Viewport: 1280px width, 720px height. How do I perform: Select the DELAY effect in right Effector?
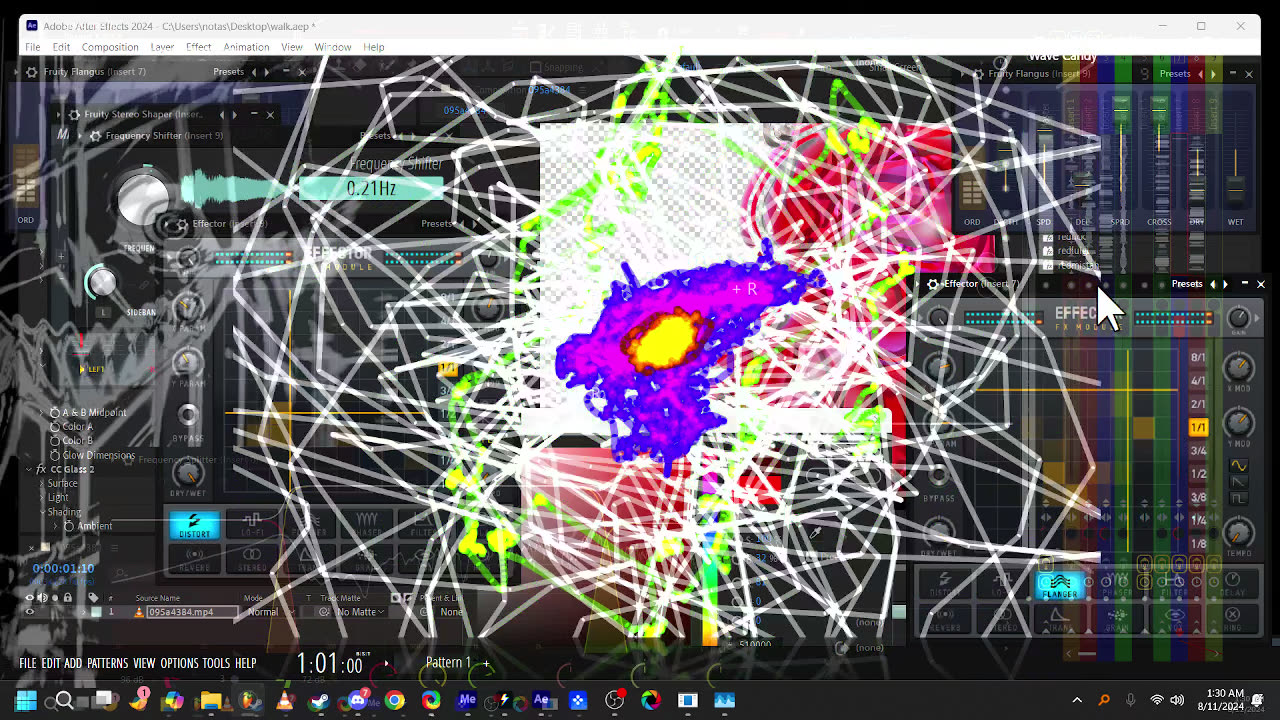coord(1233,586)
